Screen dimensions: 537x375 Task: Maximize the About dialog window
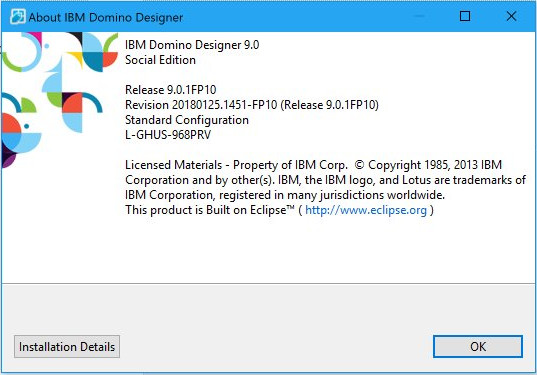pyautogui.click(x=464, y=16)
